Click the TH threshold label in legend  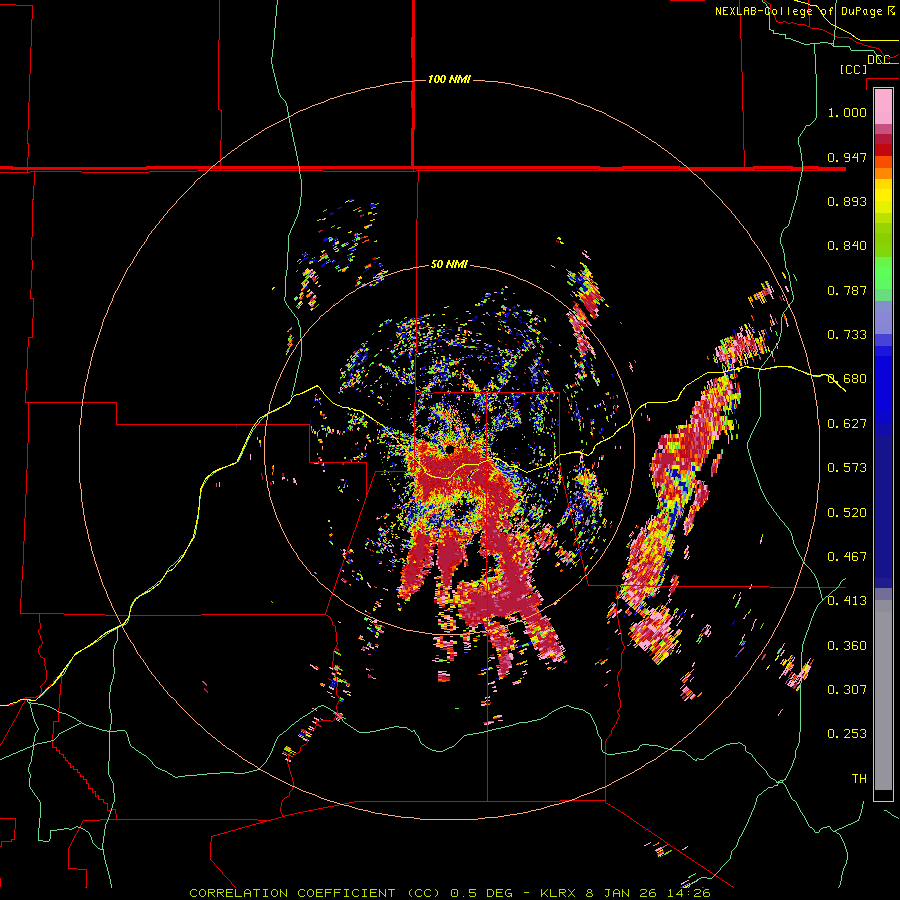[859, 779]
